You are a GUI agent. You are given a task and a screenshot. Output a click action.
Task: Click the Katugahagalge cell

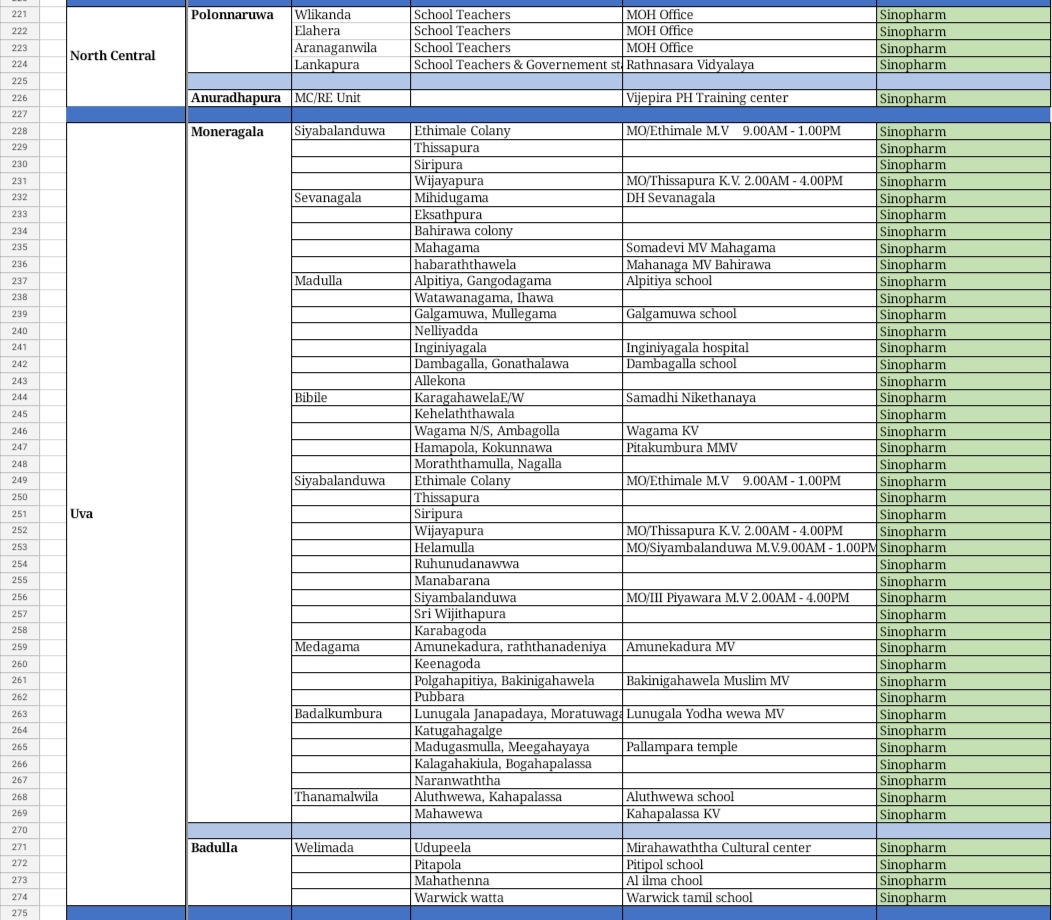click(x=517, y=730)
